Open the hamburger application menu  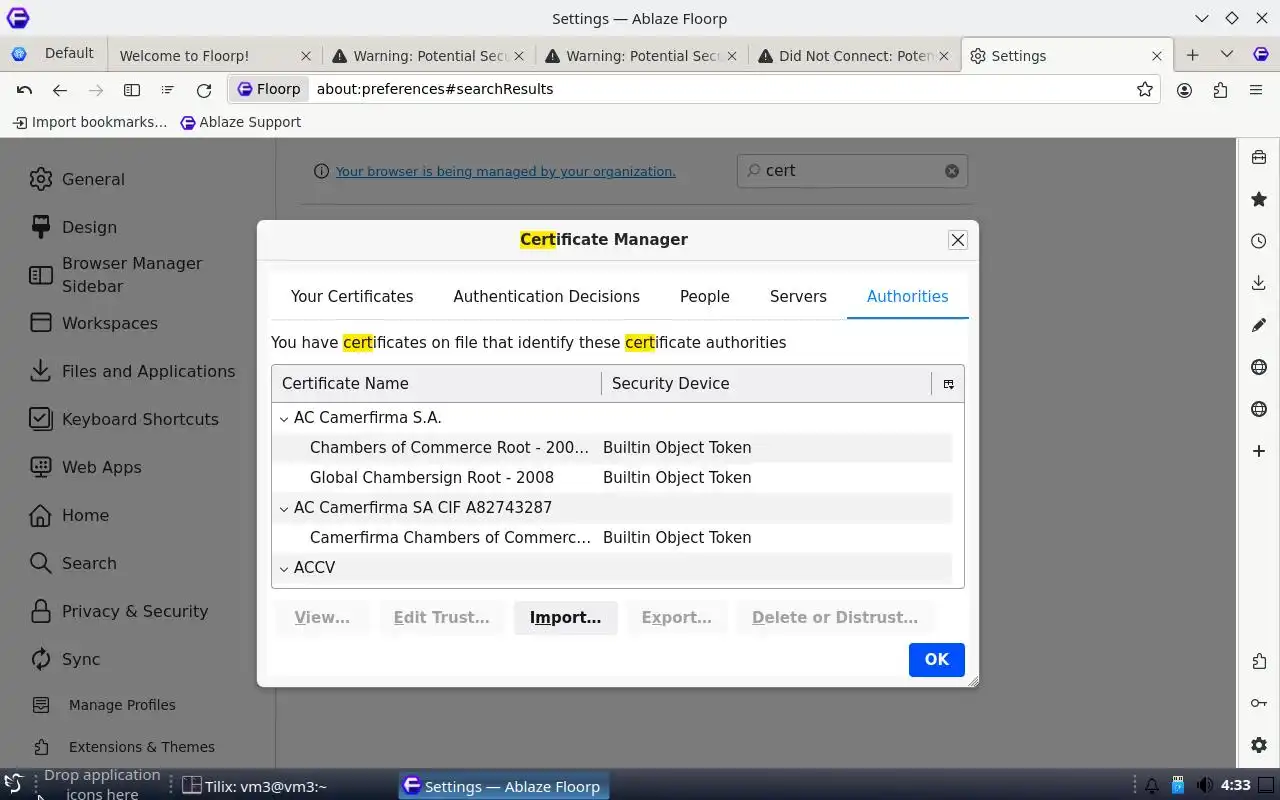tap(1256, 90)
